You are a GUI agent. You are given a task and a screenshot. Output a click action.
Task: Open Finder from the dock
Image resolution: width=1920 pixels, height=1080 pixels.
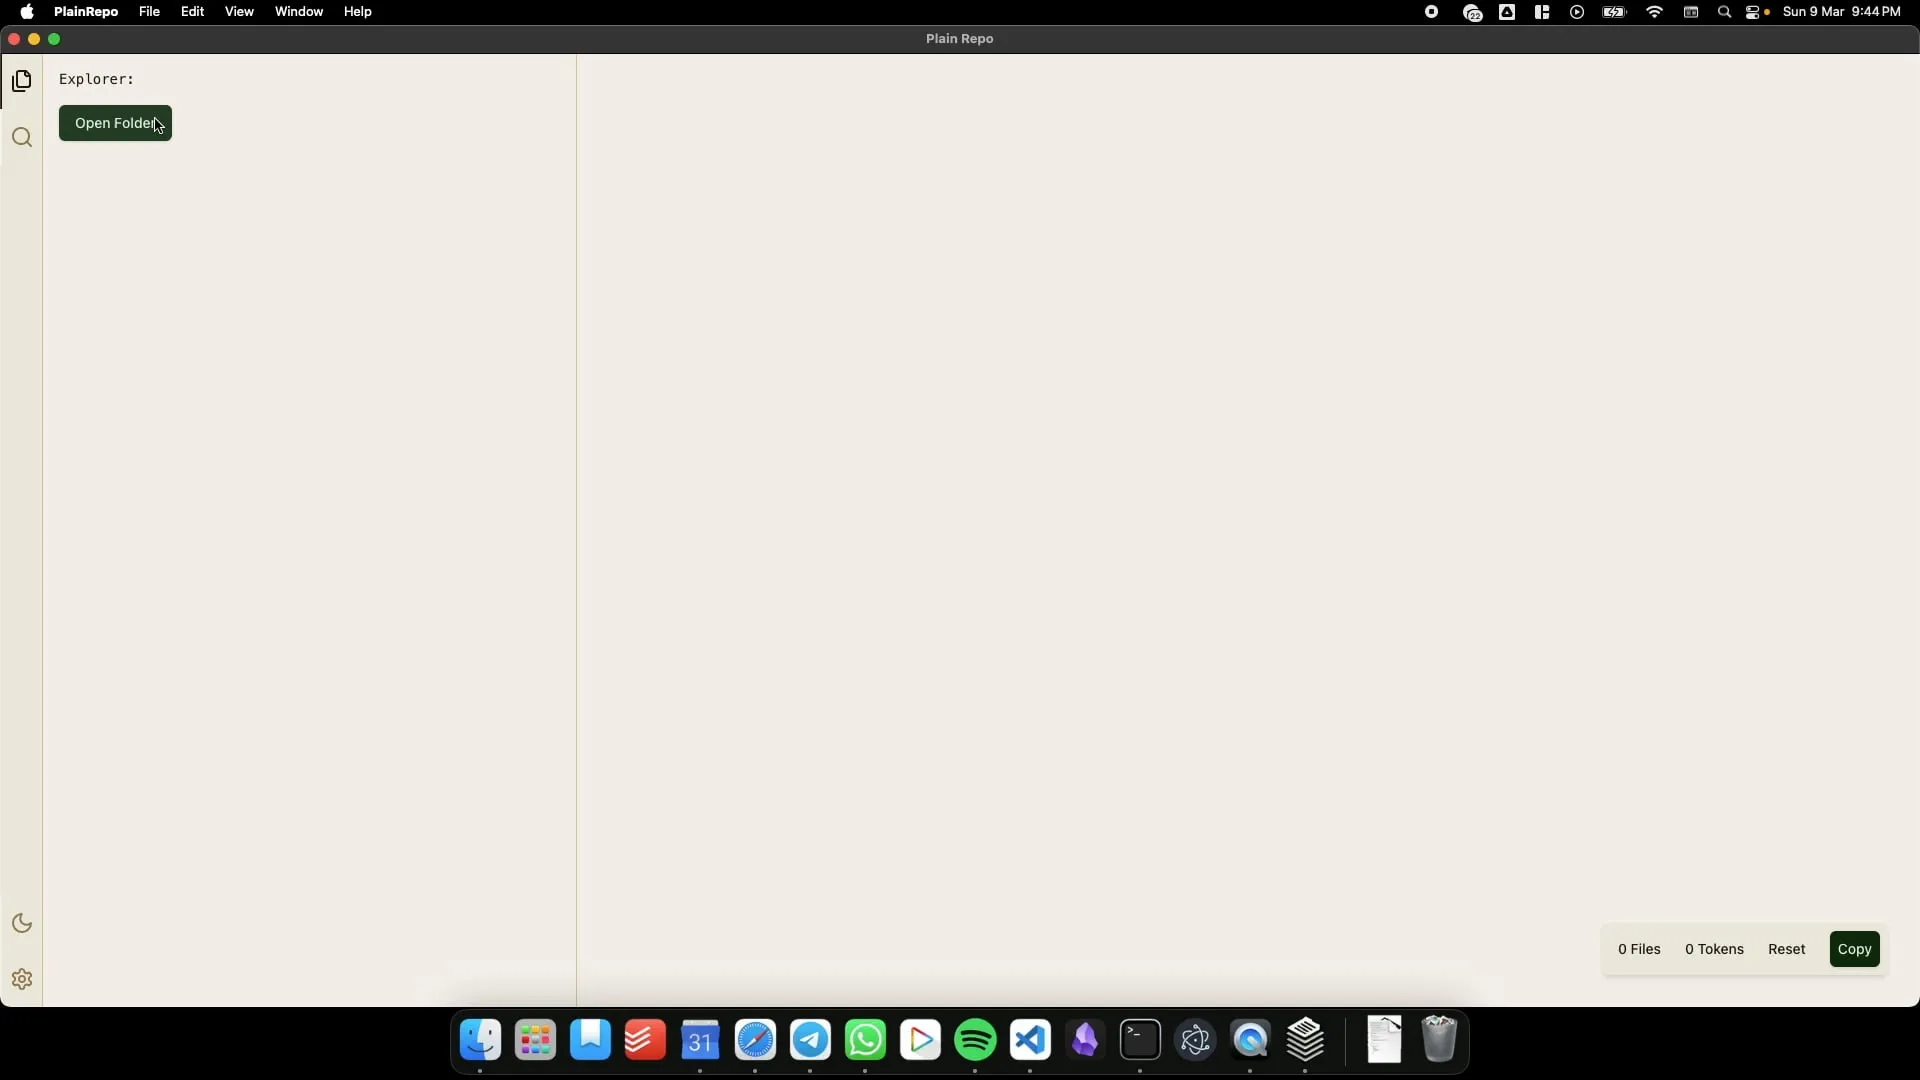[481, 1042]
